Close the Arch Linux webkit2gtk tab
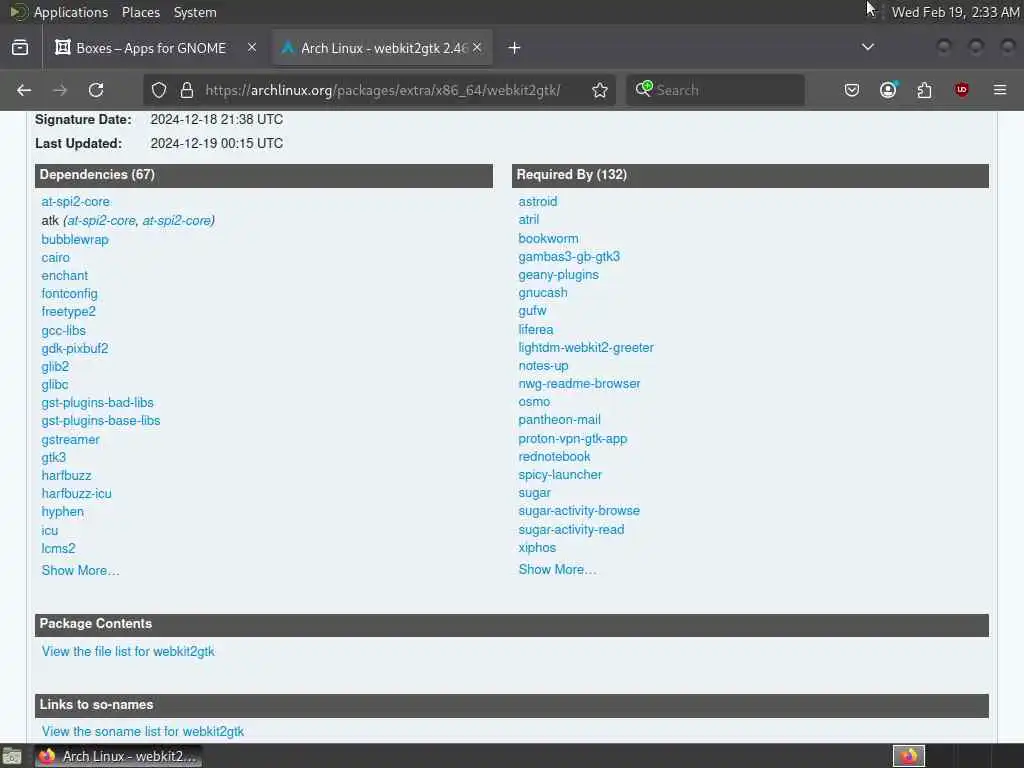1024x768 pixels. click(x=477, y=48)
